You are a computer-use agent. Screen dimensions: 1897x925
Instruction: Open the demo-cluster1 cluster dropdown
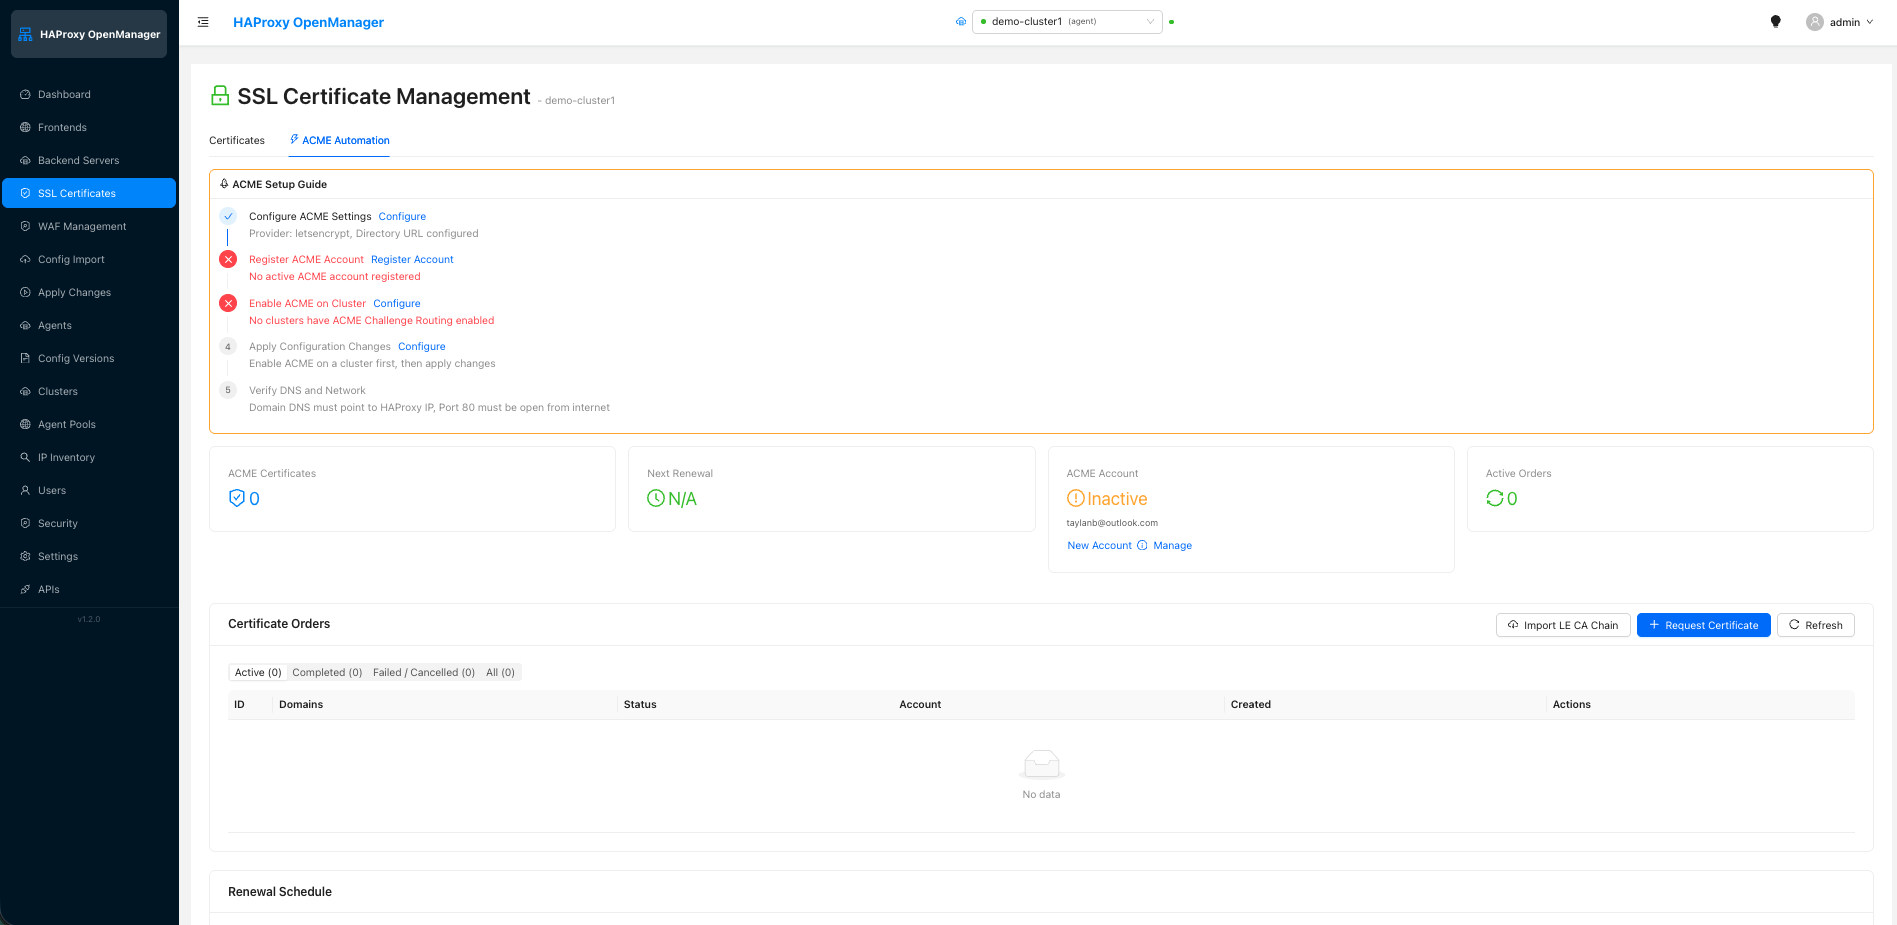(x=1067, y=21)
